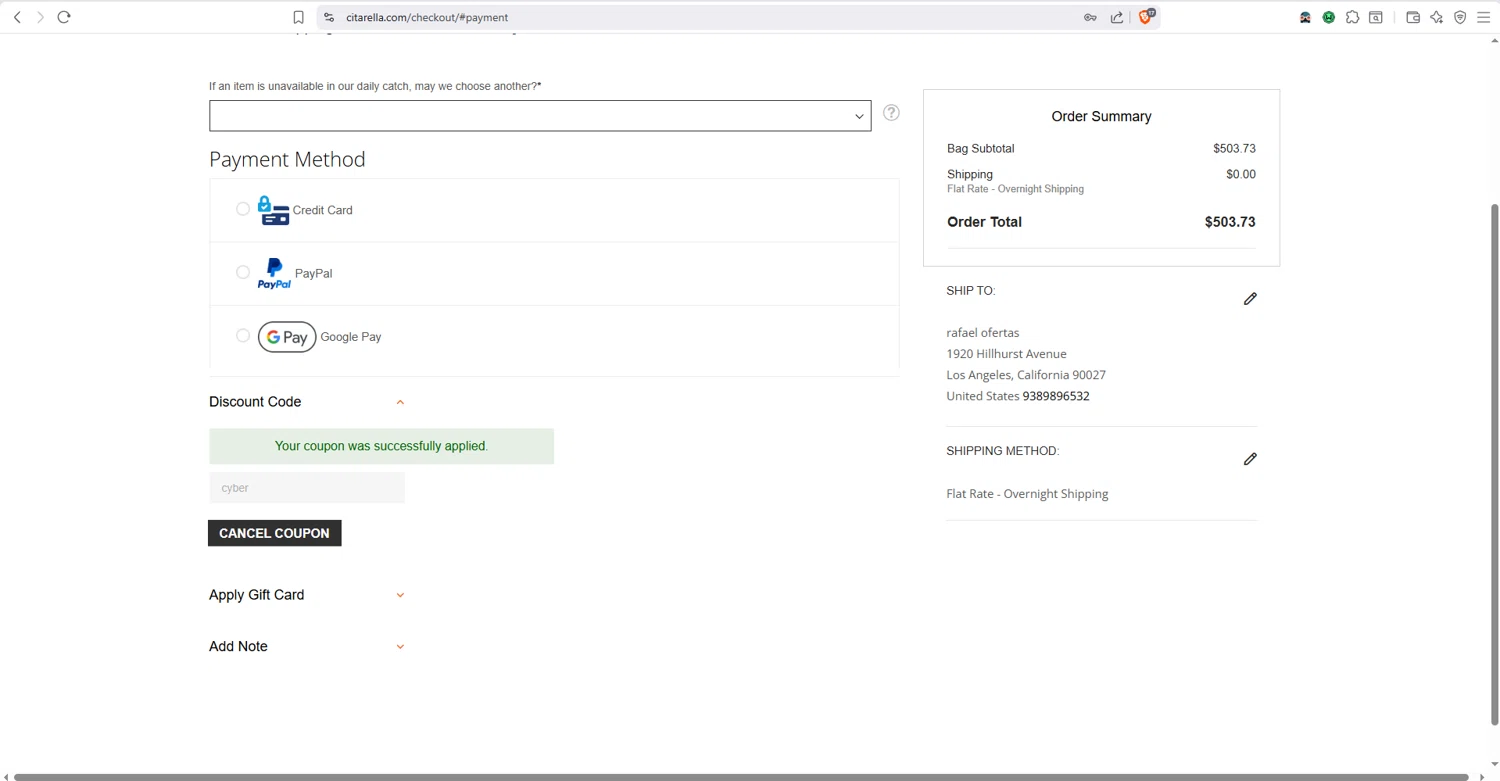Image resolution: width=1500 pixels, height=781 pixels.
Task: Click the Order Total amount $503.73
Action: (1230, 222)
